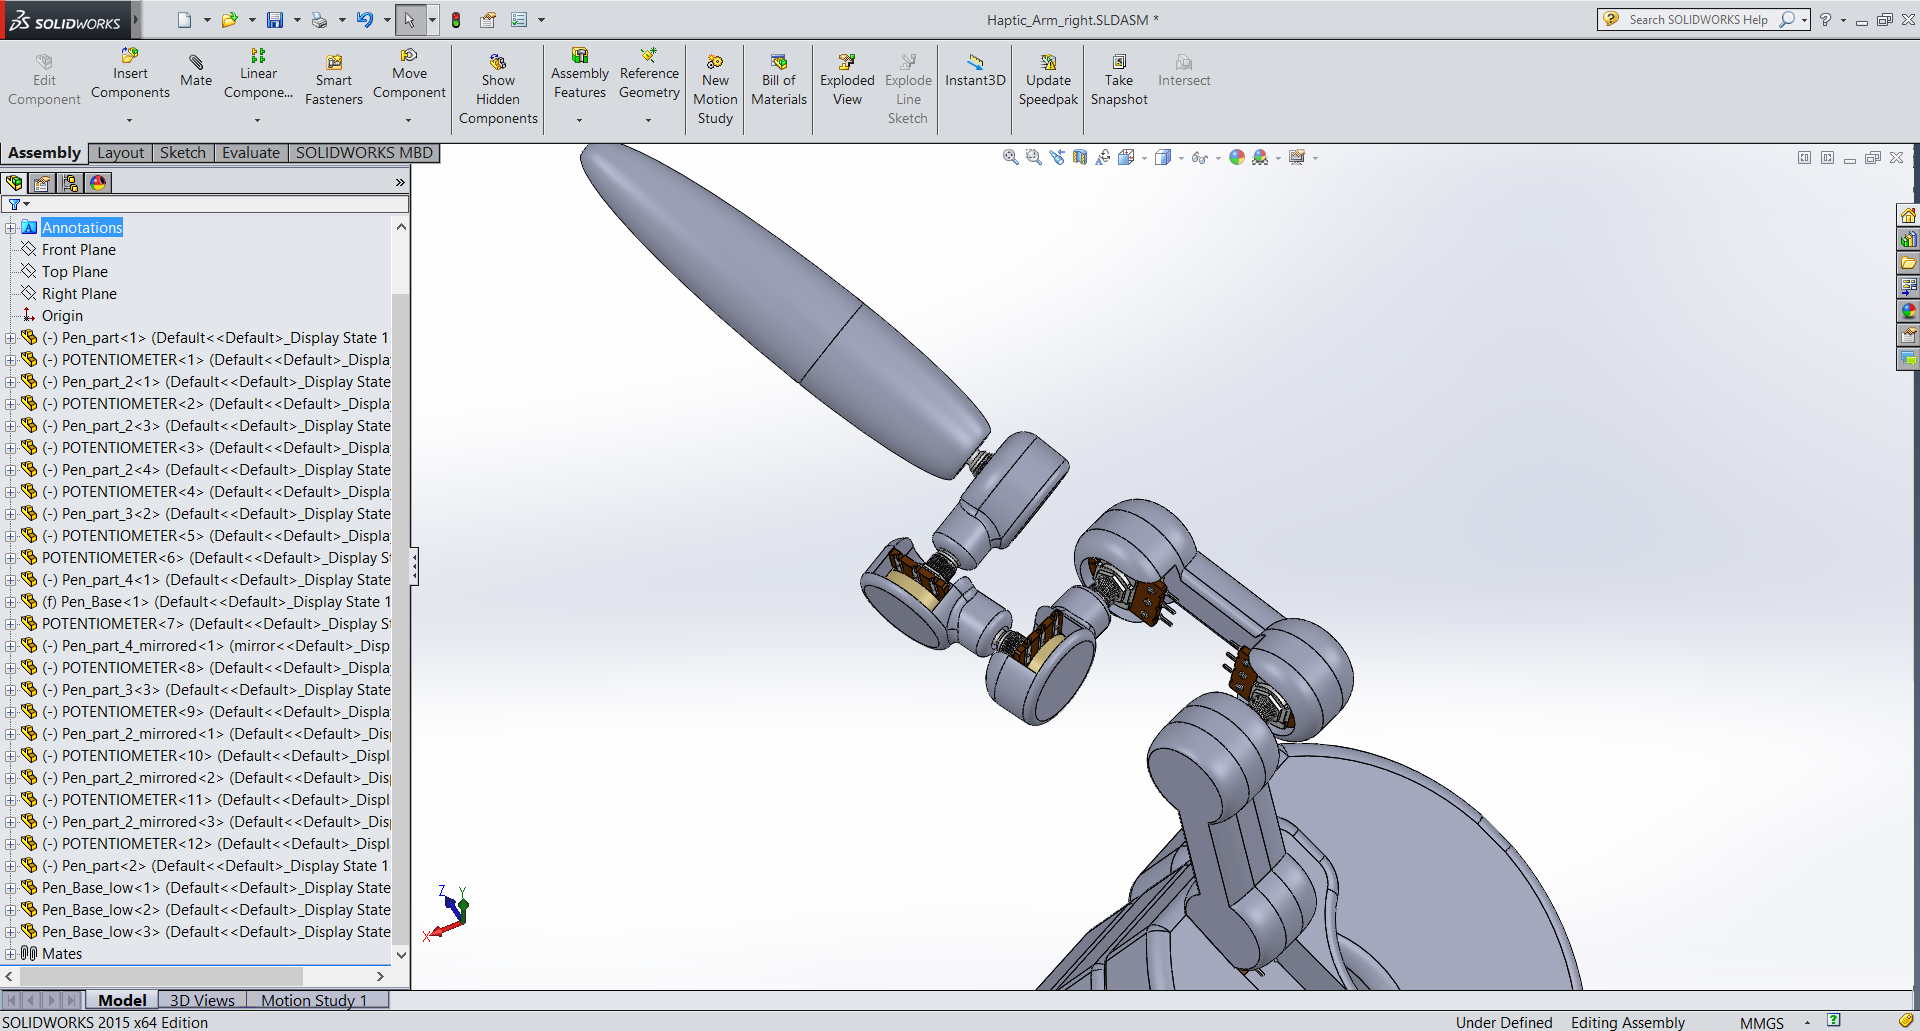
Task: Click Zoom to Area magnifier icon
Action: (1034, 157)
